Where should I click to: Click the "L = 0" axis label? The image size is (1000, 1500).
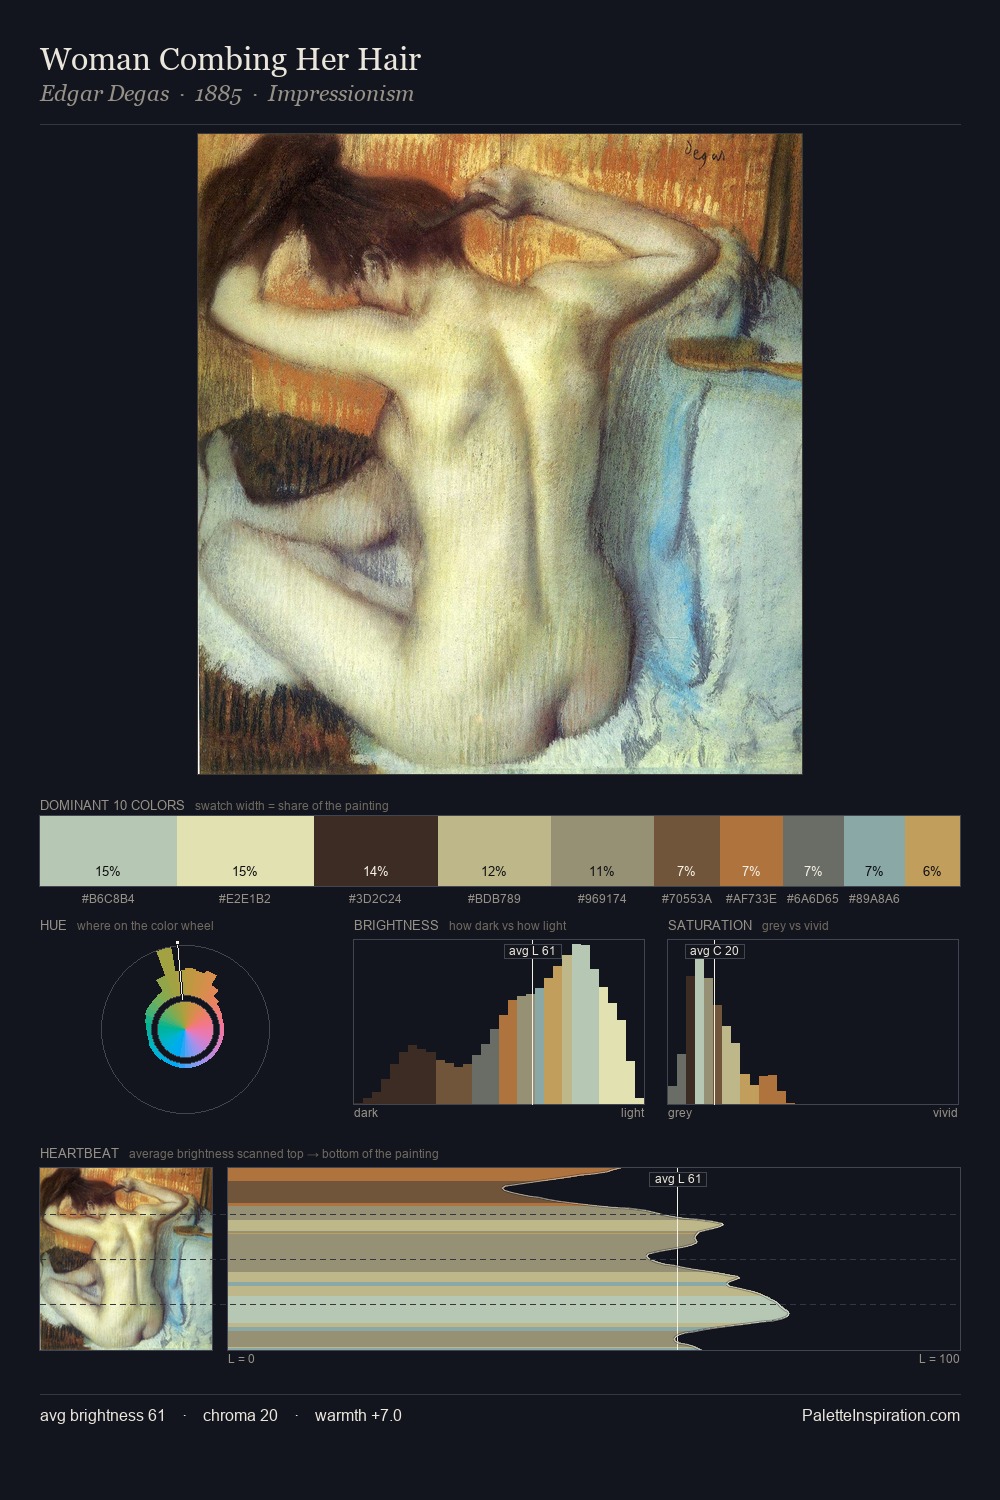pyautogui.click(x=241, y=1359)
